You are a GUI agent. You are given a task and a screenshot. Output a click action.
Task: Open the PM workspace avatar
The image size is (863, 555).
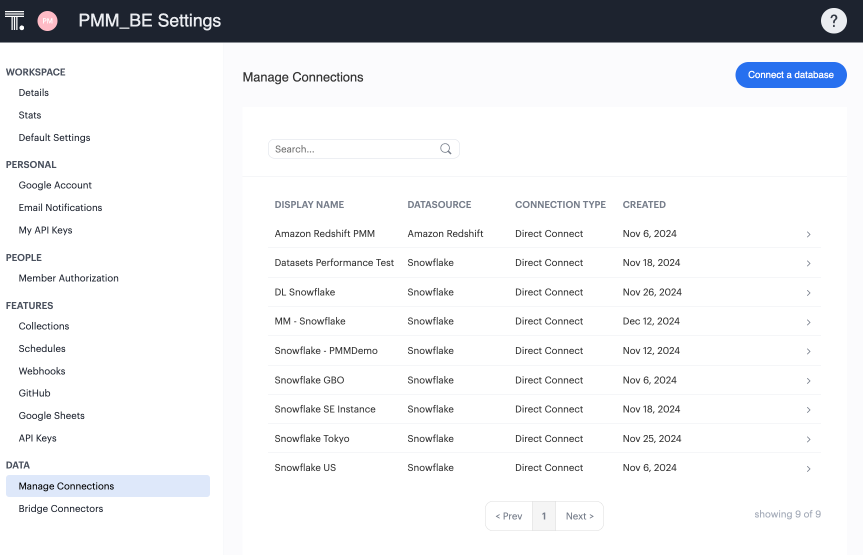pos(47,20)
